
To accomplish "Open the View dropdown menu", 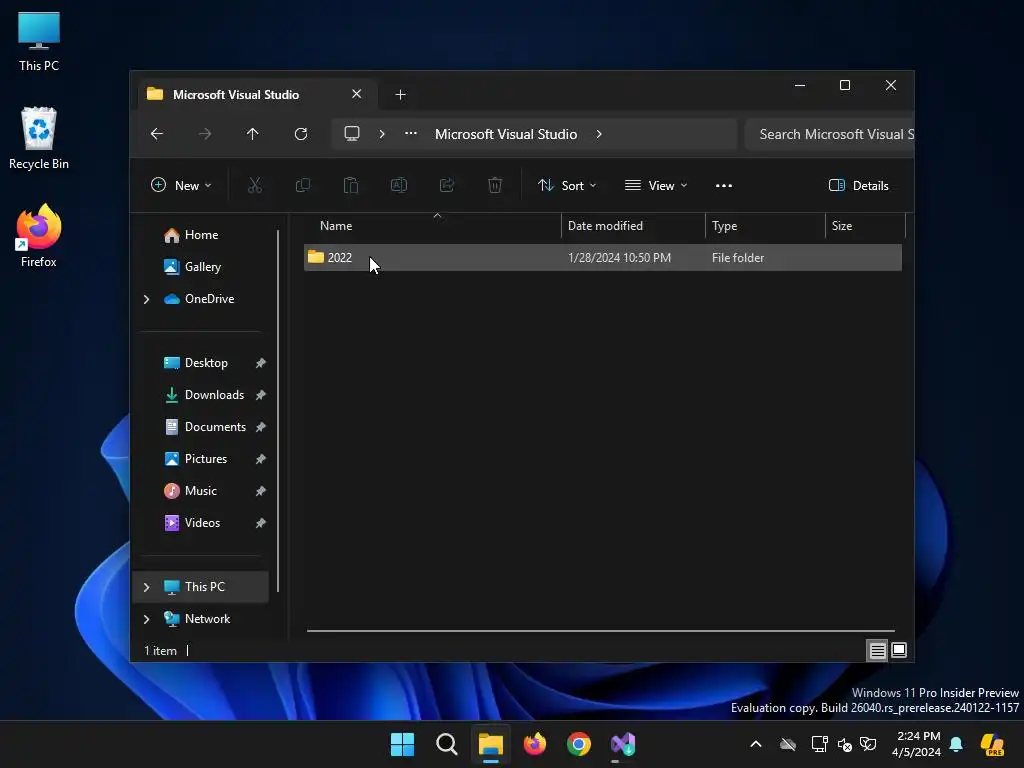I will click(x=656, y=185).
